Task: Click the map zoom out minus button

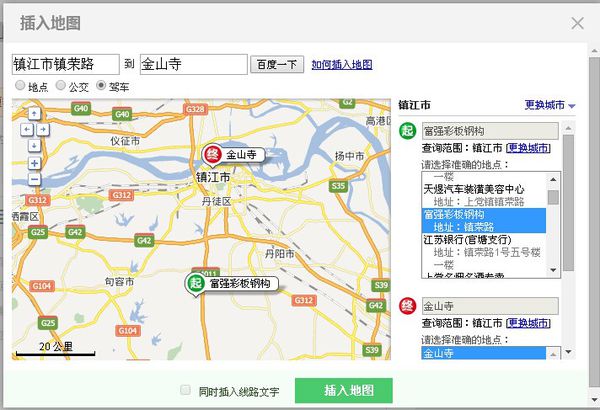Action: [x=34, y=180]
